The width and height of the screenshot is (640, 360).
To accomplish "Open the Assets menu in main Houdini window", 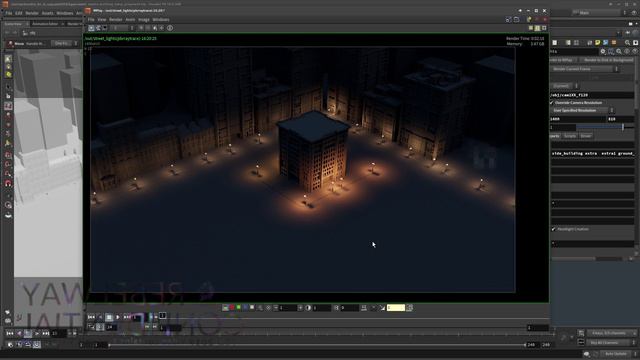I will click(x=47, y=13).
